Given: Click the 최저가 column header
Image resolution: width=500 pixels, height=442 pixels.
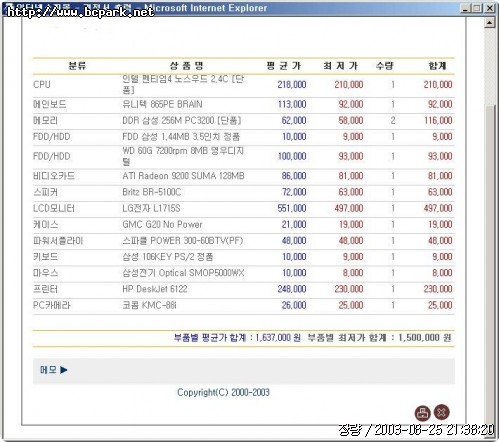Looking at the screenshot, I should click(340, 66).
